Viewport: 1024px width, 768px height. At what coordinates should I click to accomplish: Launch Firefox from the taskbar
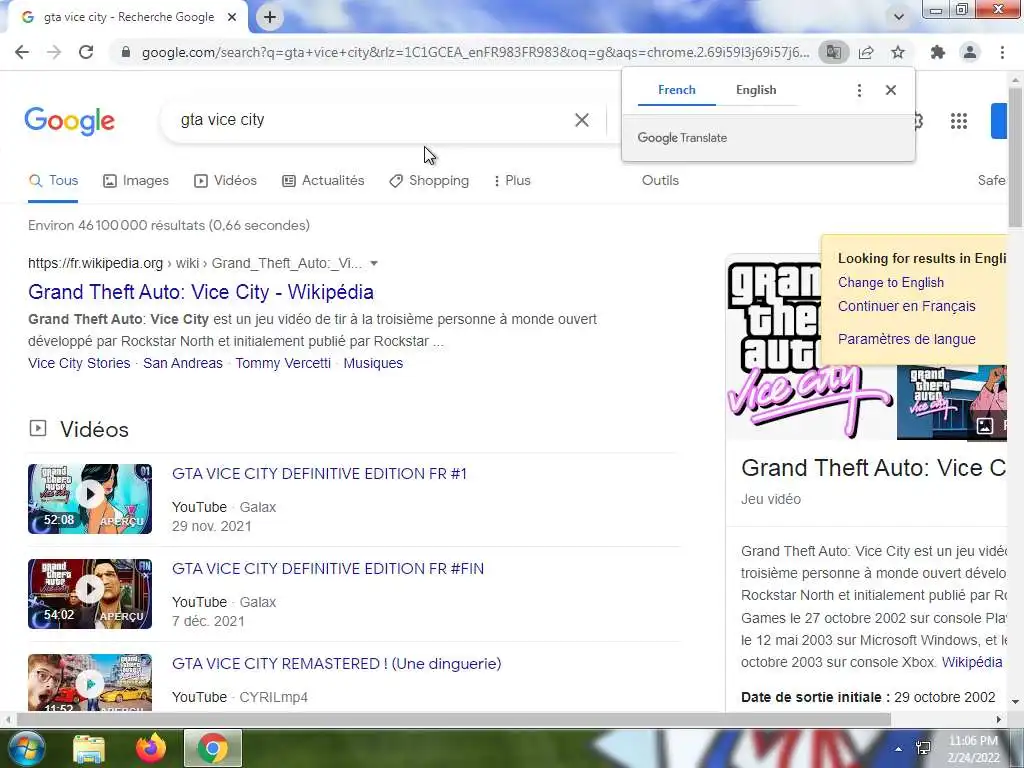coord(151,748)
